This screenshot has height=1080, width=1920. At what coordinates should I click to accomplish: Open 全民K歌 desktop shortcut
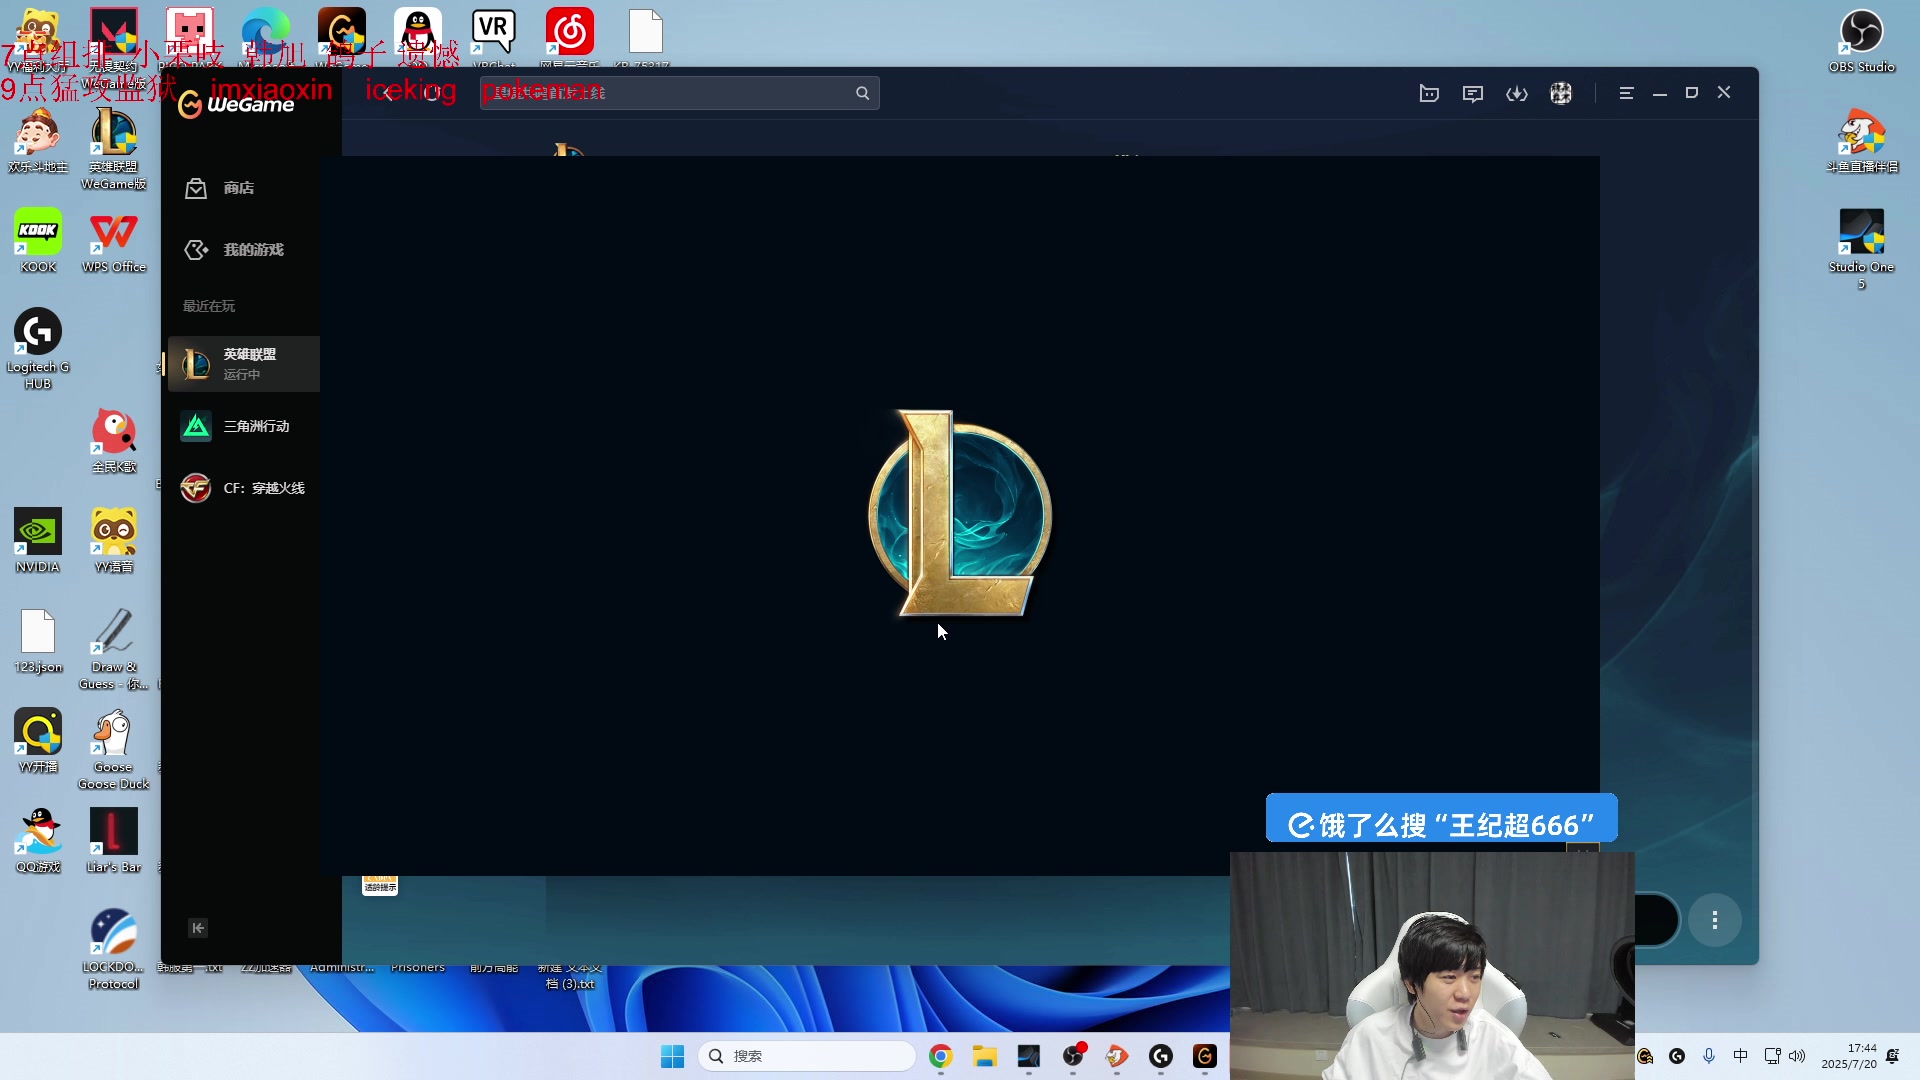coord(114,440)
